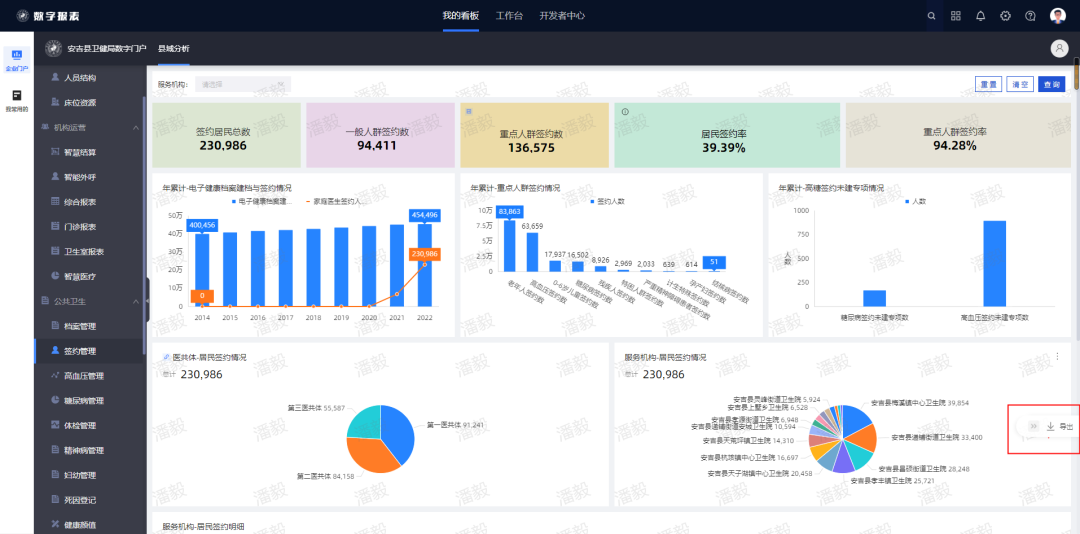Click the 查询 button
This screenshot has width=1080, height=534.
point(1051,85)
